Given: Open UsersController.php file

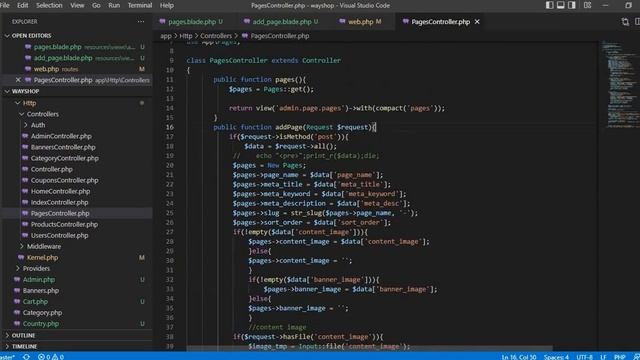Looking at the screenshot, I should (77, 236).
